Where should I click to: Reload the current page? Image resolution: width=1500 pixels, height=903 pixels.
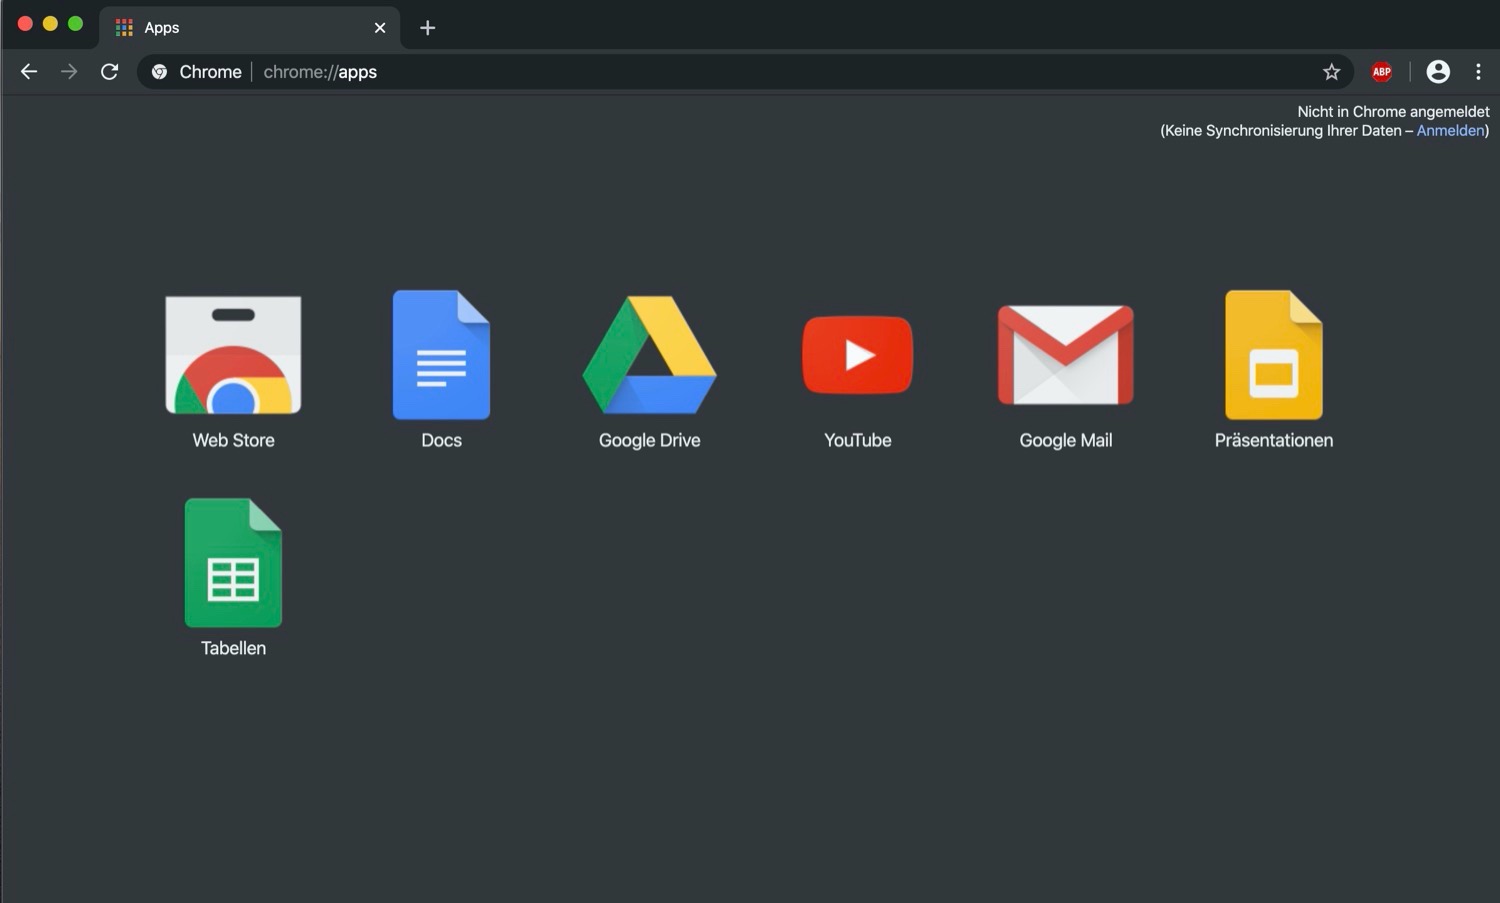tap(110, 72)
